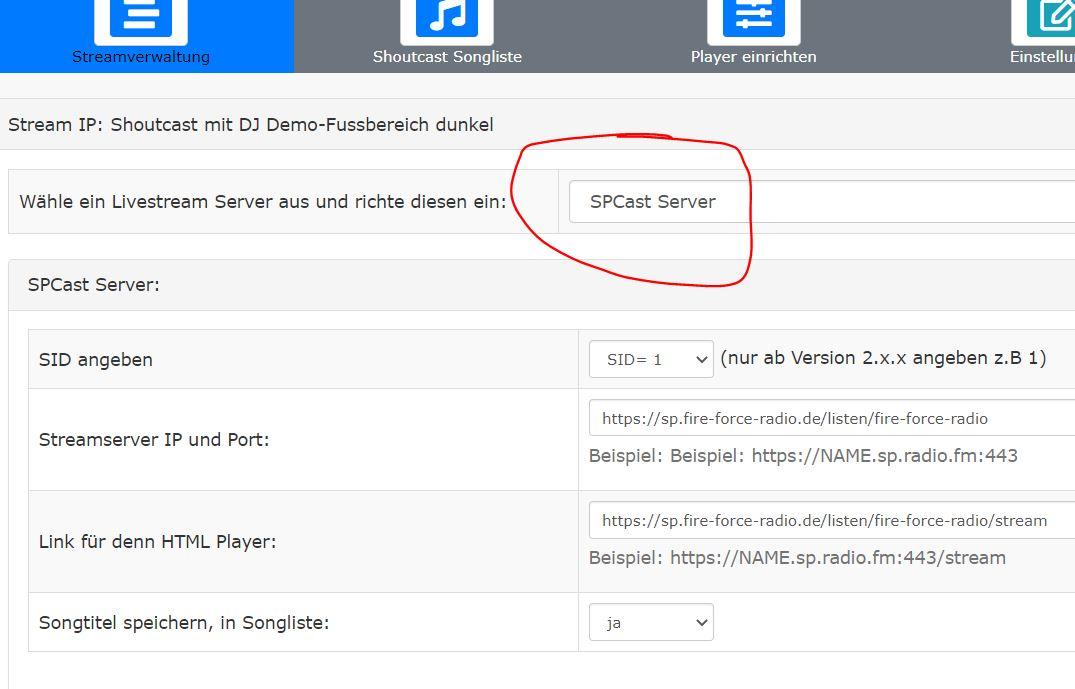Switch to the Streamverwaltung tab label
The width and height of the screenshot is (1075, 689).
141,57
